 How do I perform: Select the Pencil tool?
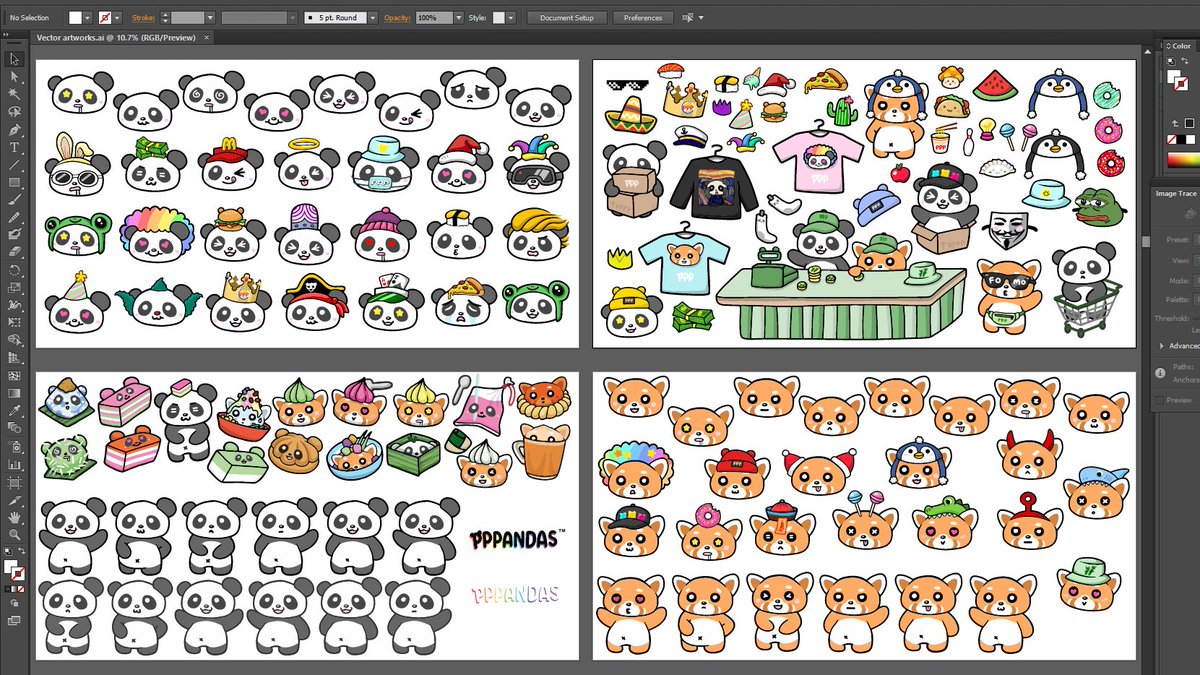[14, 217]
